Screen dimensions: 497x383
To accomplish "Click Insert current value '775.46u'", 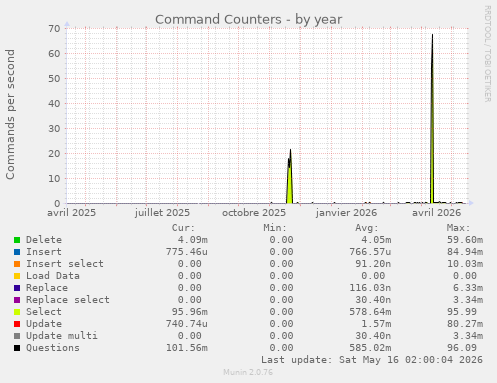I will pyautogui.click(x=187, y=252).
